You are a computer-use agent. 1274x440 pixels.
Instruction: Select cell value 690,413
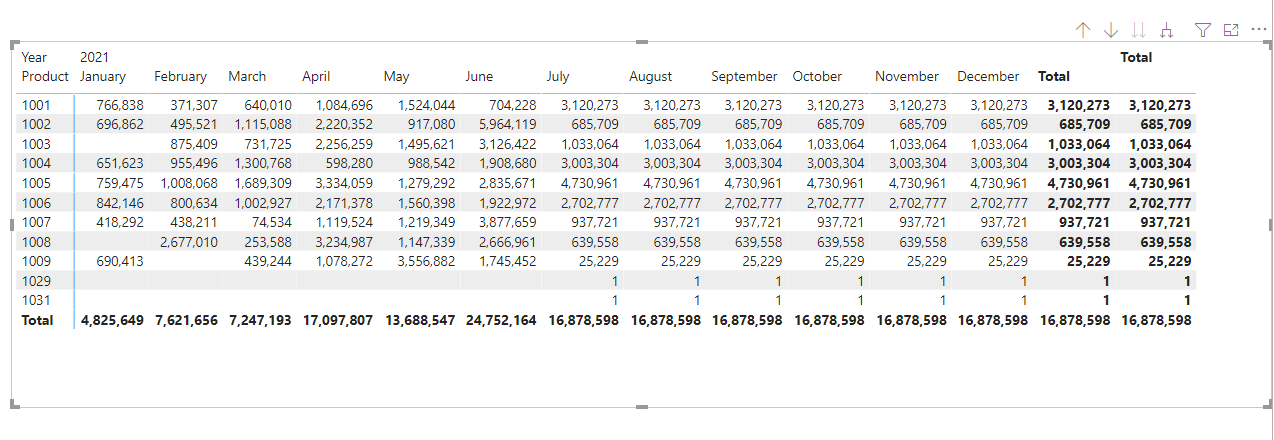click(120, 261)
